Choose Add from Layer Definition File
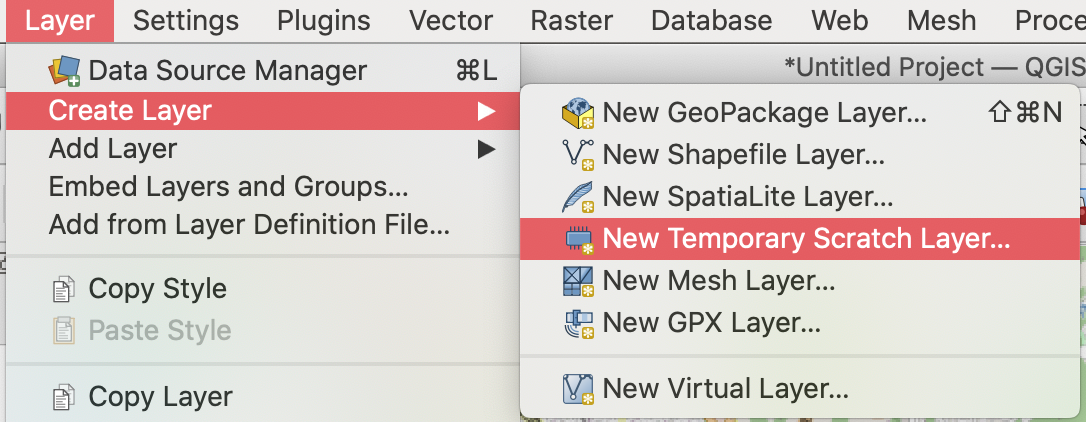 [x=249, y=225]
